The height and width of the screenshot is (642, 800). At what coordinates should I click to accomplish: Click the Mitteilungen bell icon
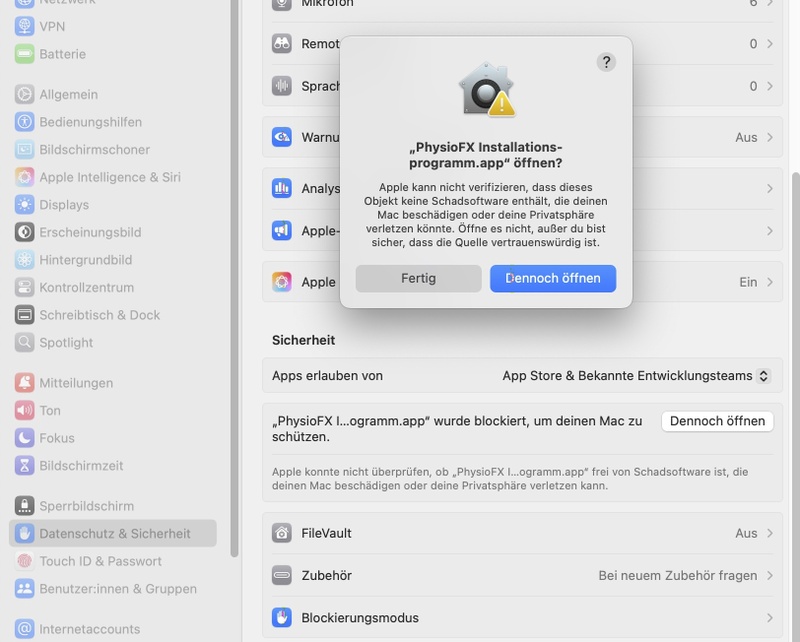(24, 382)
